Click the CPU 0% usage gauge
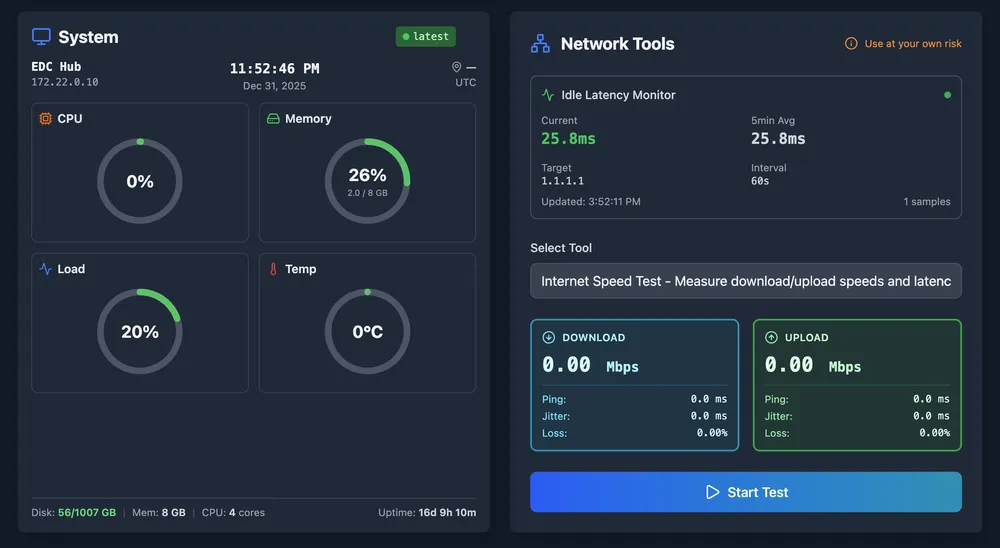Screen dimensions: 1000x548 tap(140, 181)
